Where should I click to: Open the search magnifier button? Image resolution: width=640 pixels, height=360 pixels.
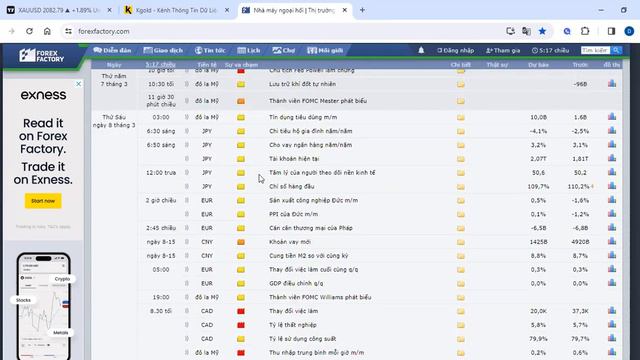616,50
